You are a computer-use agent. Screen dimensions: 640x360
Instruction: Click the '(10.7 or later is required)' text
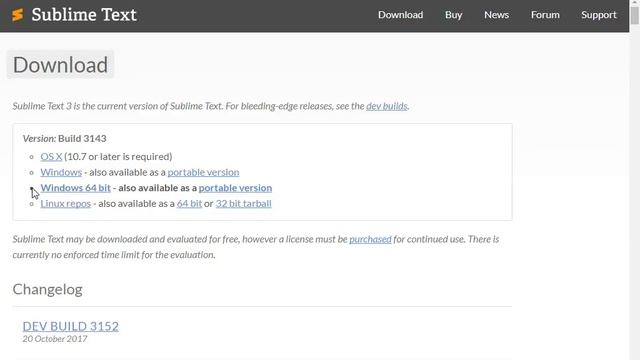(118, 156)
